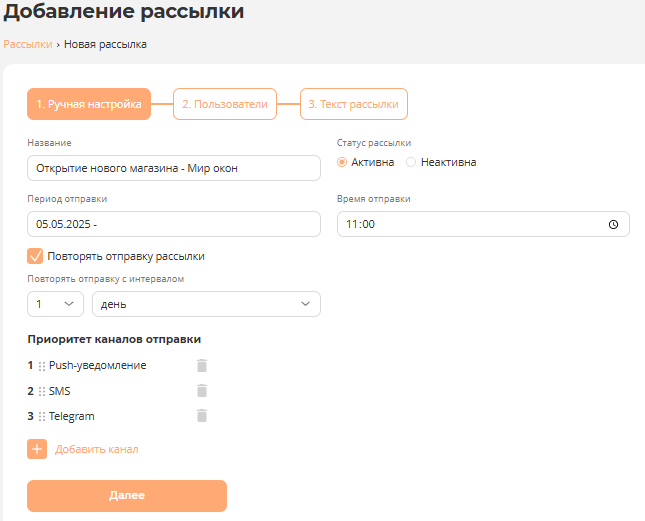Click the Название input field

pyautogui.click(x=174, y=168)
